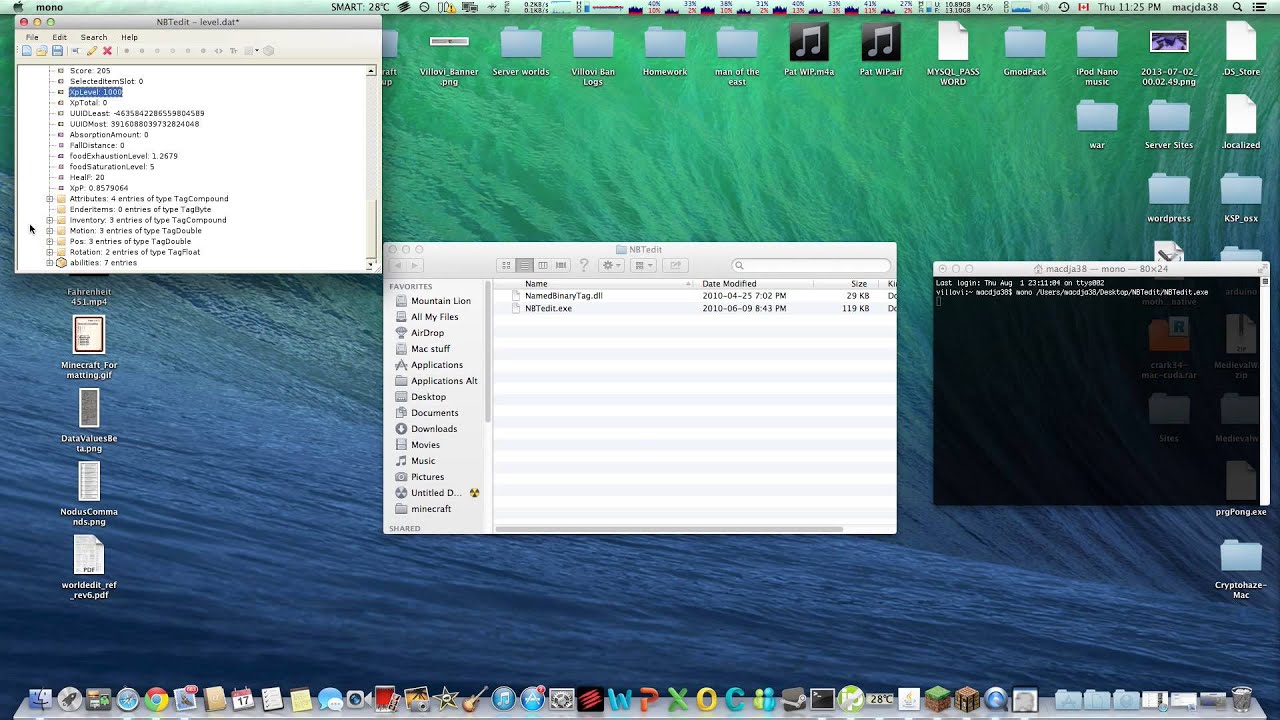Viewport: 1280px width, 720px height.
Task: Click the Finder share button
Action: (675, 265)
